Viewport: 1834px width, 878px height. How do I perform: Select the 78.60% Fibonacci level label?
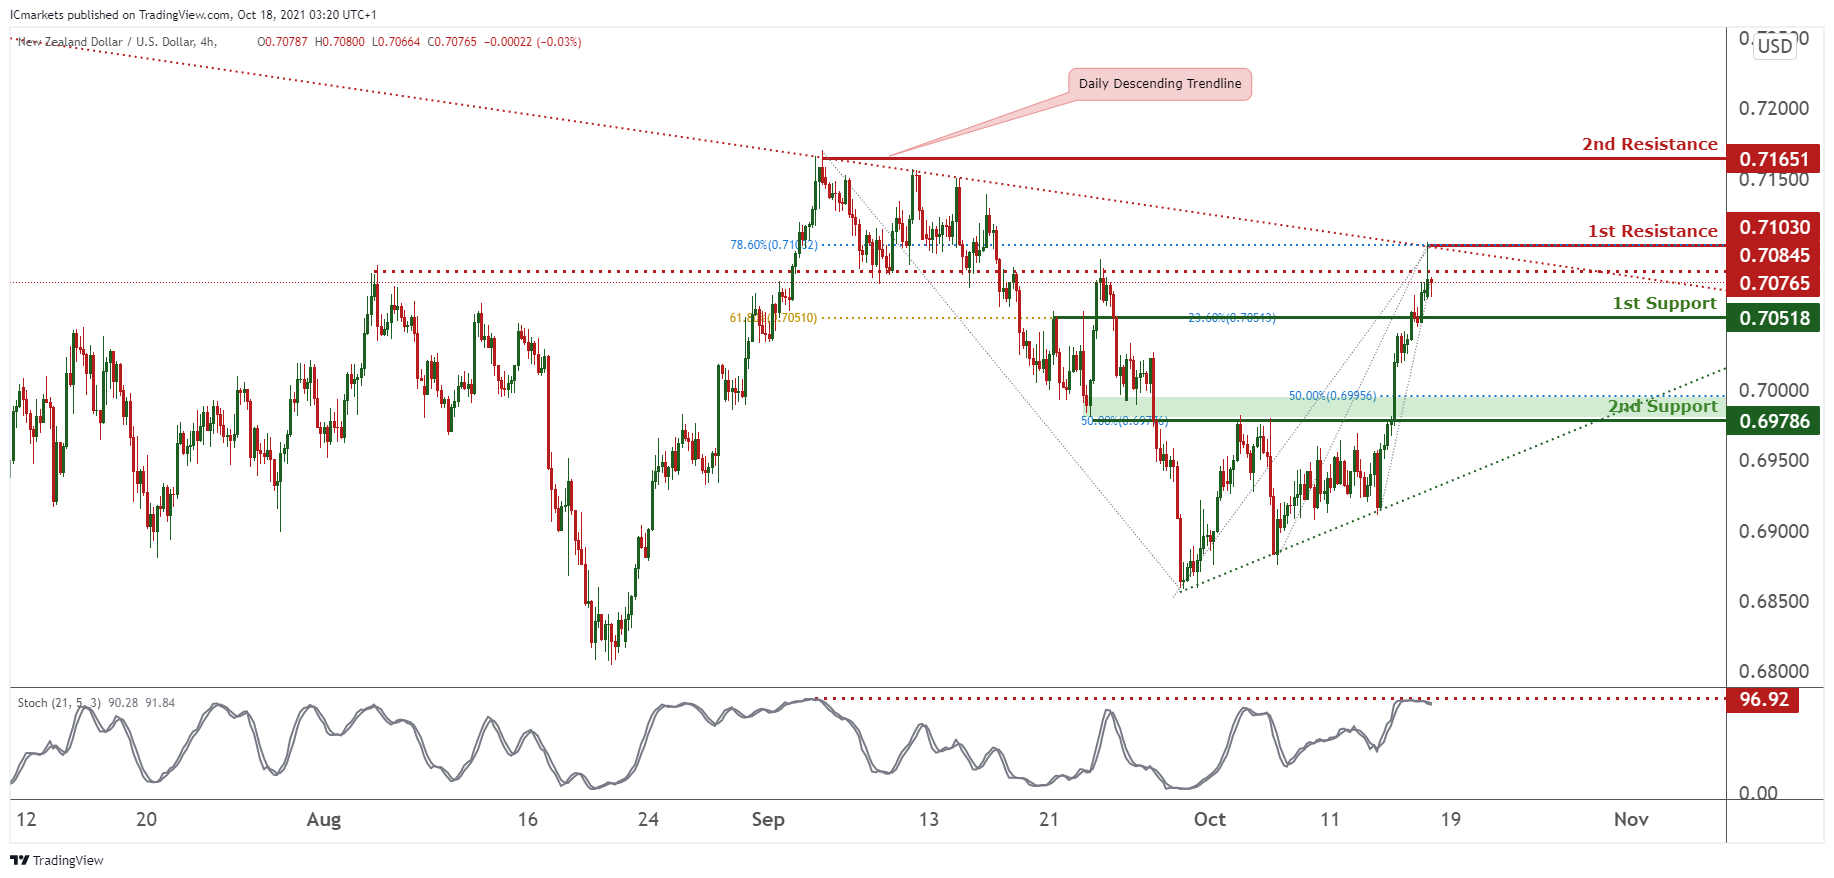773,245
